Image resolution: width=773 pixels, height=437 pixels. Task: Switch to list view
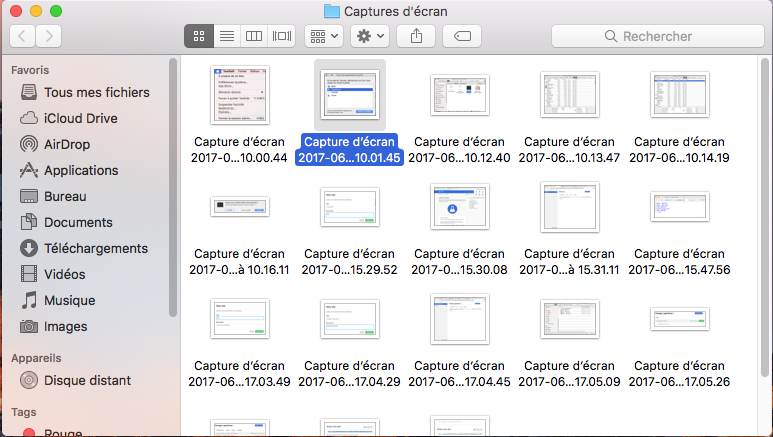coord(227,36)
